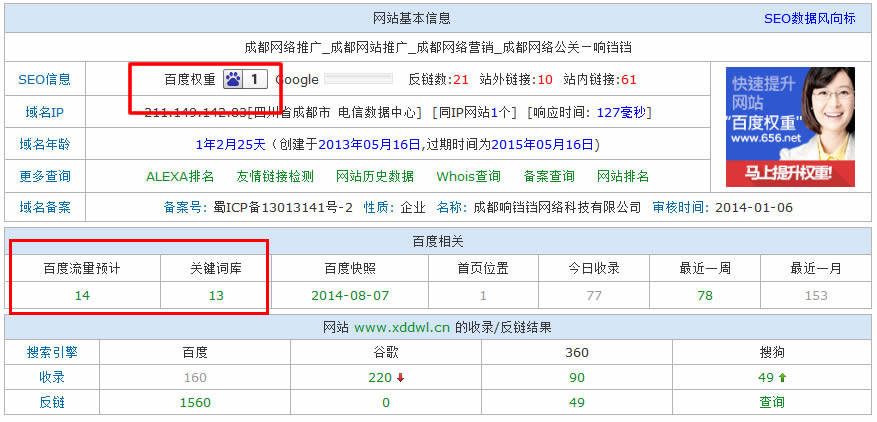This screenshot has width=877, height=422.
Task: Click Google indexed count 220
Action: (380, 378)
